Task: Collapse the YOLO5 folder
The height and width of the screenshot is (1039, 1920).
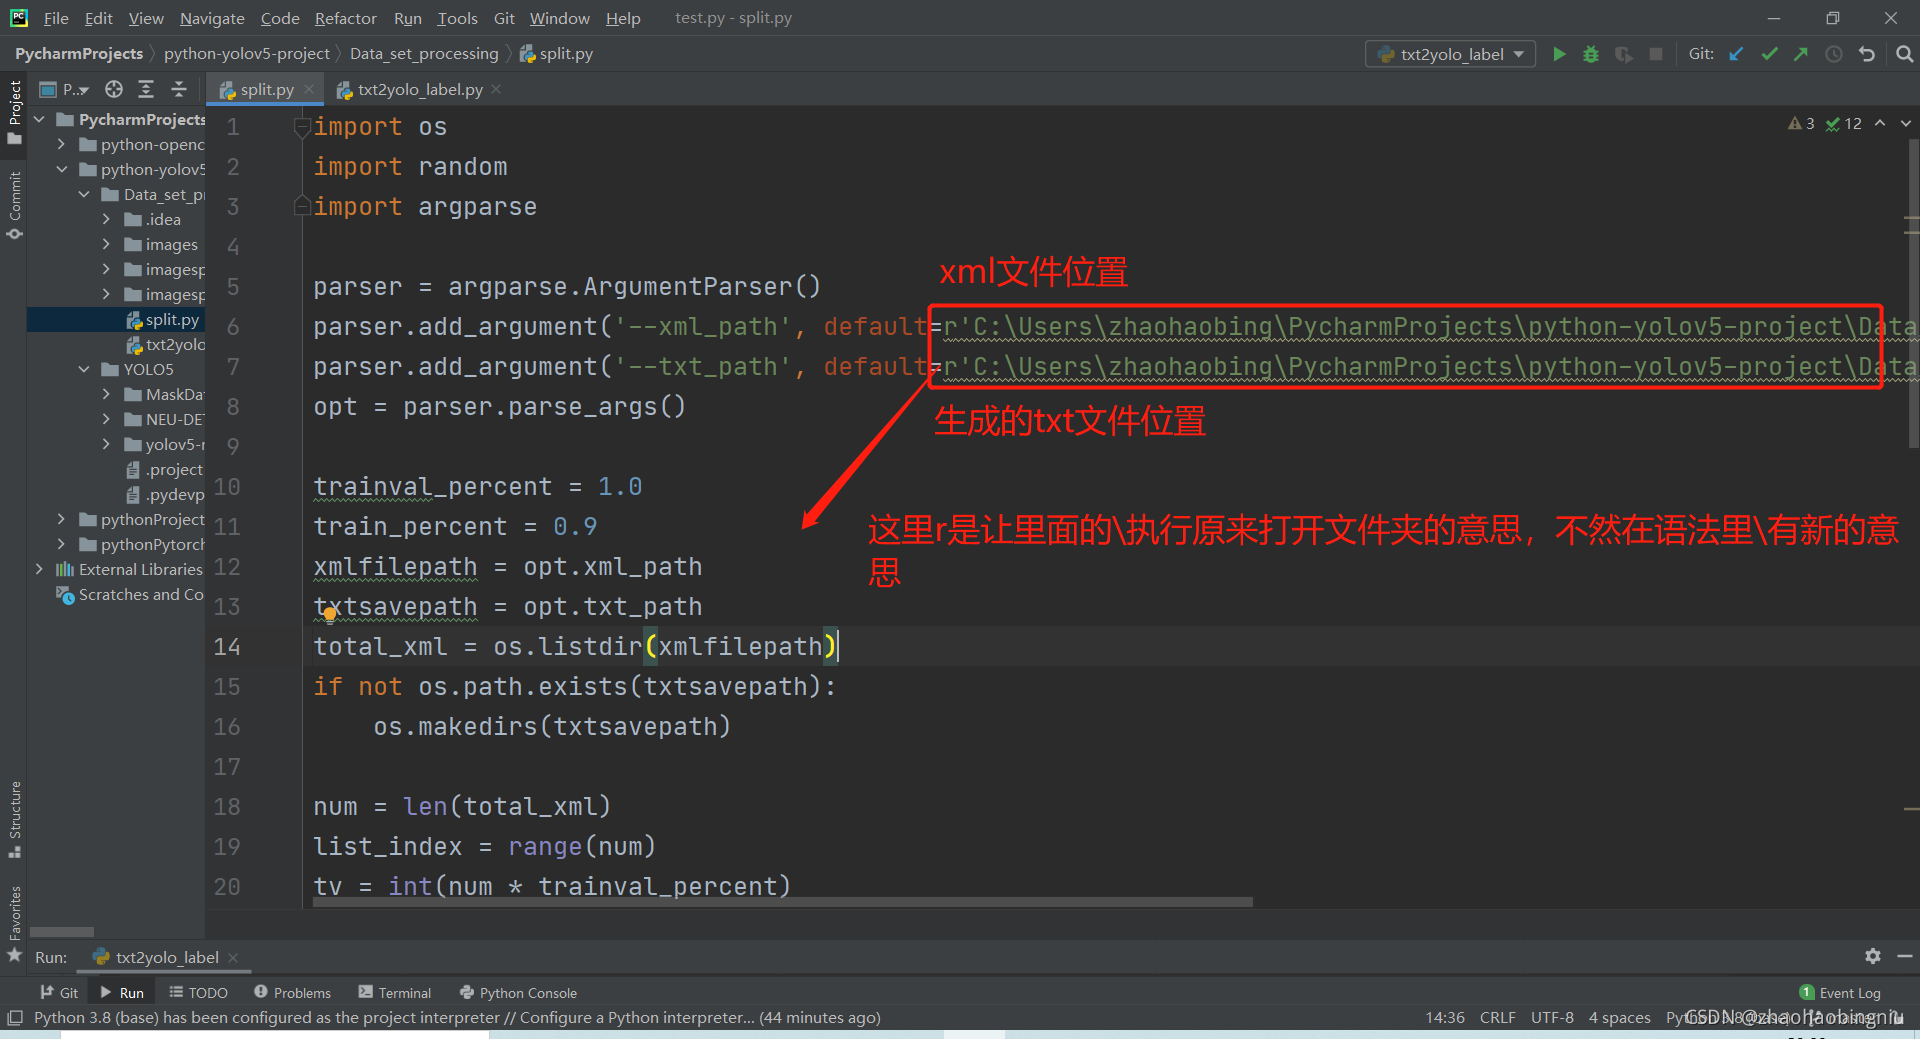Action: click(84, 369)
